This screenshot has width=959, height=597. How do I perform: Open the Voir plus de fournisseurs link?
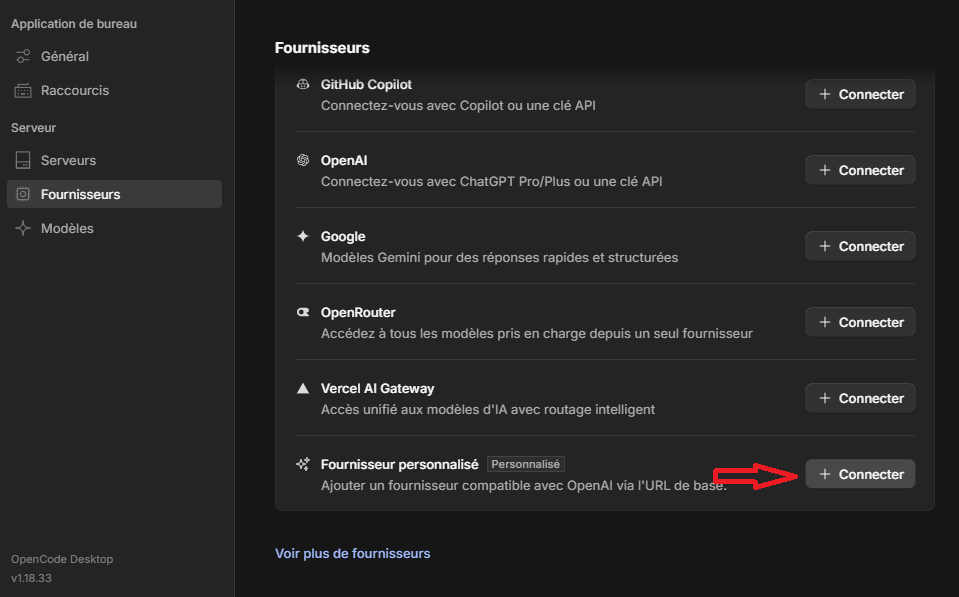coord(353,554)
